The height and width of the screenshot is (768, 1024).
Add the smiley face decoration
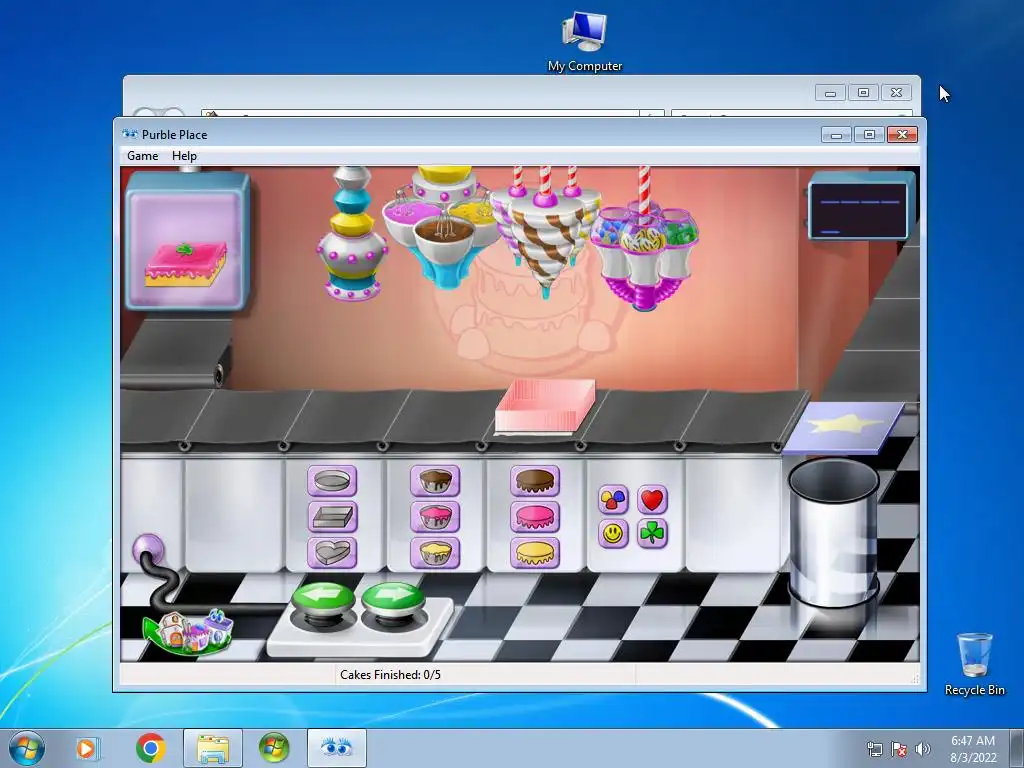(x=613, y=534)
